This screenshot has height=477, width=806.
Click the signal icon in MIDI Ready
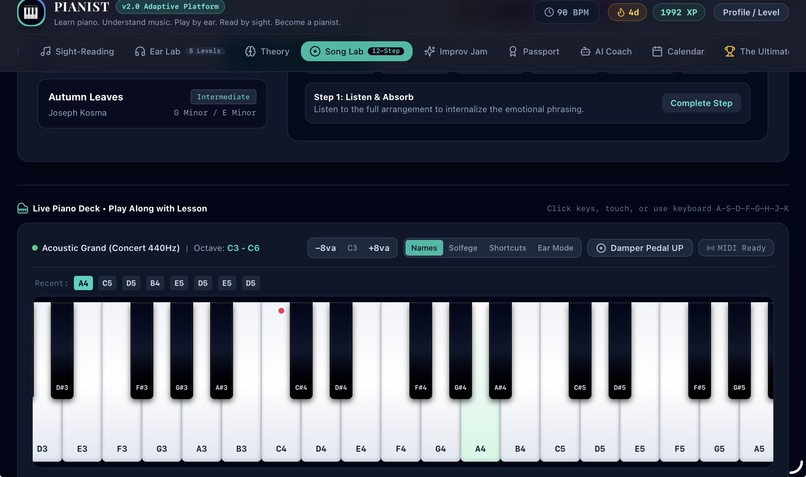point(710,248)
